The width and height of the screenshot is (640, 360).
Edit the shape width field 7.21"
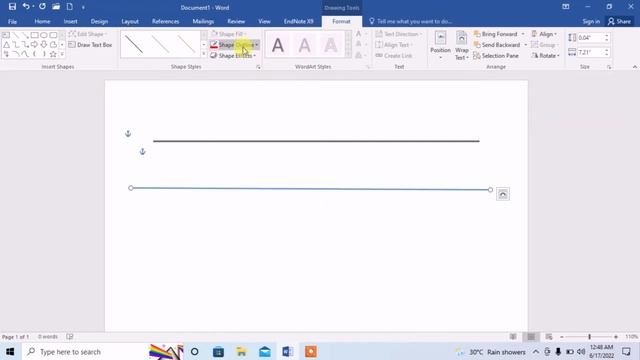click(x=590, y=52)
